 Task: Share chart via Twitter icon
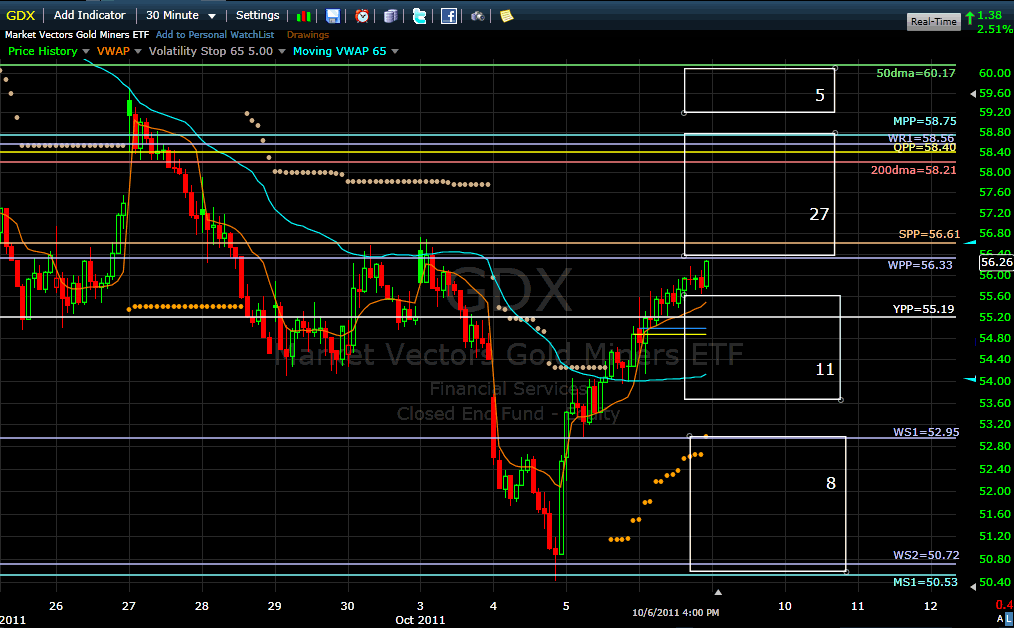(x=420, y=16)
